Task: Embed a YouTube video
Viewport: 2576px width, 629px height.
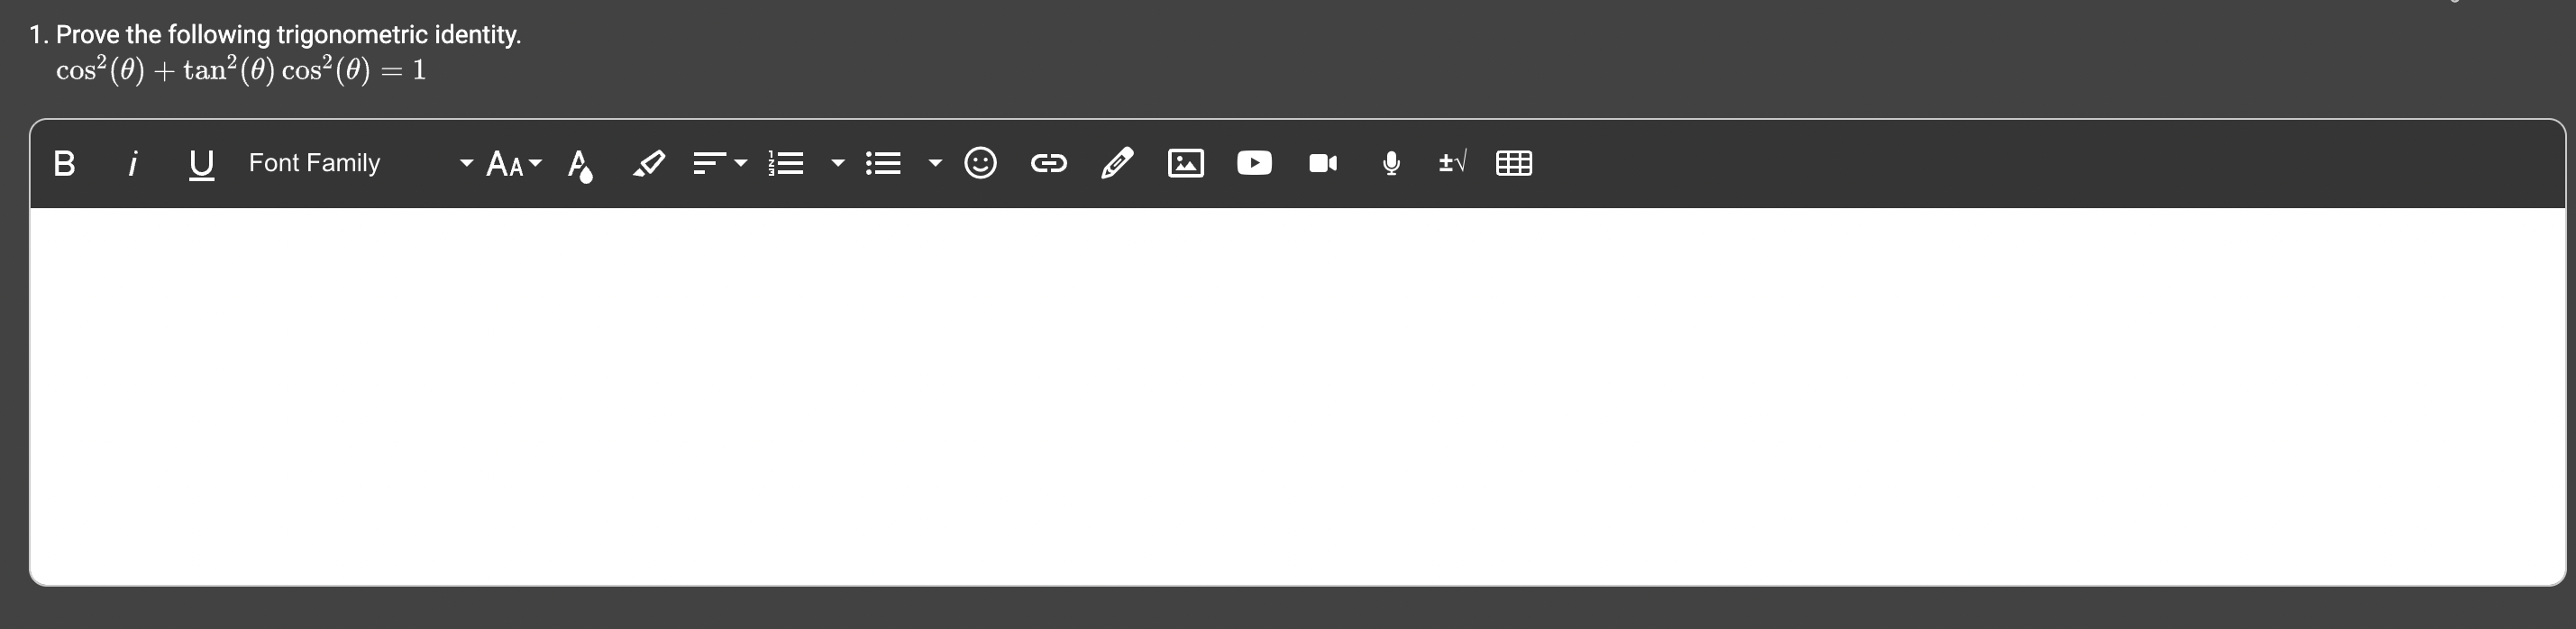Action: tap(1254, 163)
